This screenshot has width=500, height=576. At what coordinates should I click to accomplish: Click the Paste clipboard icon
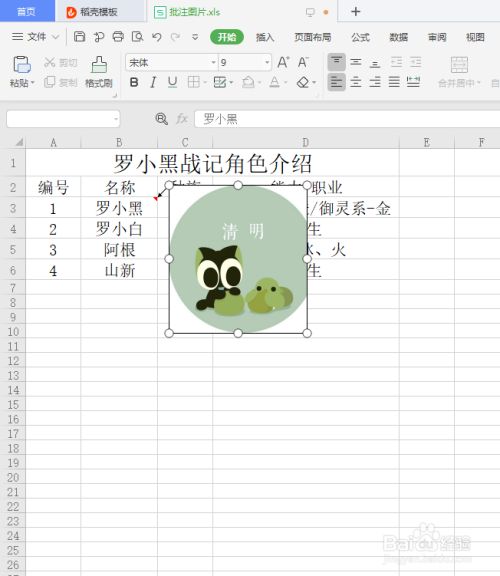22,65
